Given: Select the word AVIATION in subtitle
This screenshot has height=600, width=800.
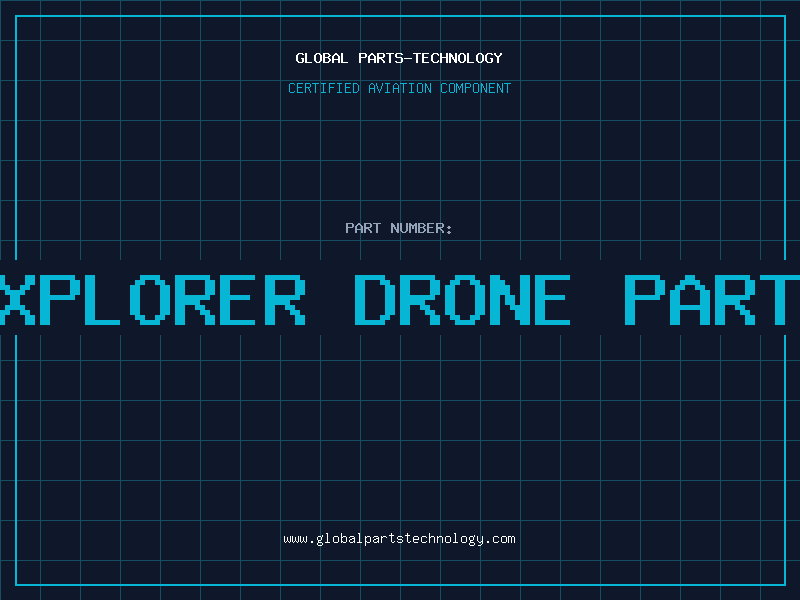Looking at the screenshot, I should tap(400, 88).
